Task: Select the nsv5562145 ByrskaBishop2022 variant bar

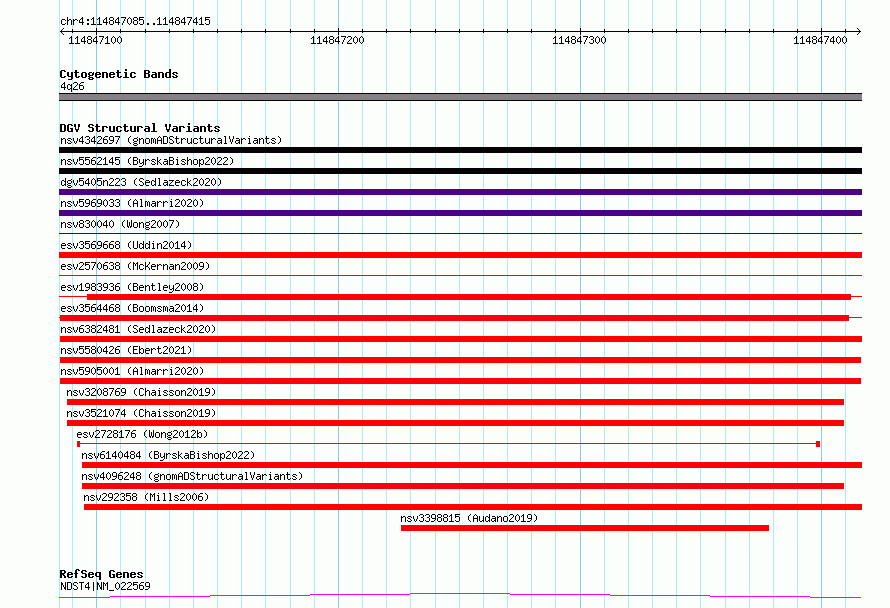Action: (x=460, y=171)
